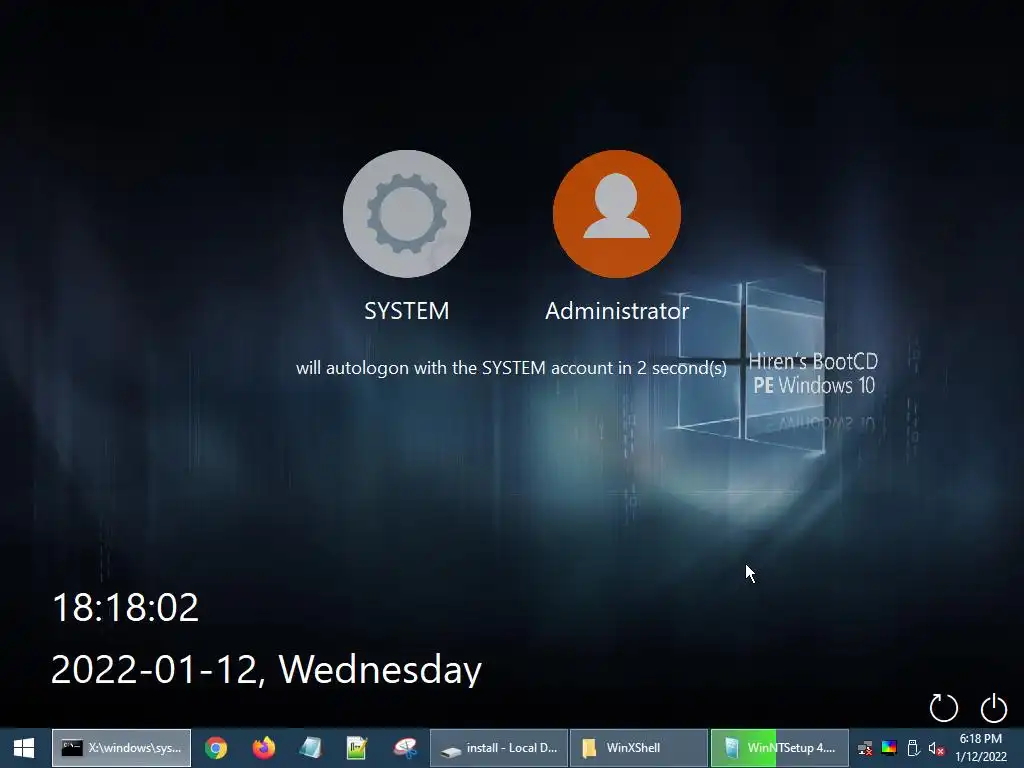The width and height of the screenshot is (1024, 768).
Task: Open the taskbar clock showing 6:18 PM
Action: tap(981, 748)
